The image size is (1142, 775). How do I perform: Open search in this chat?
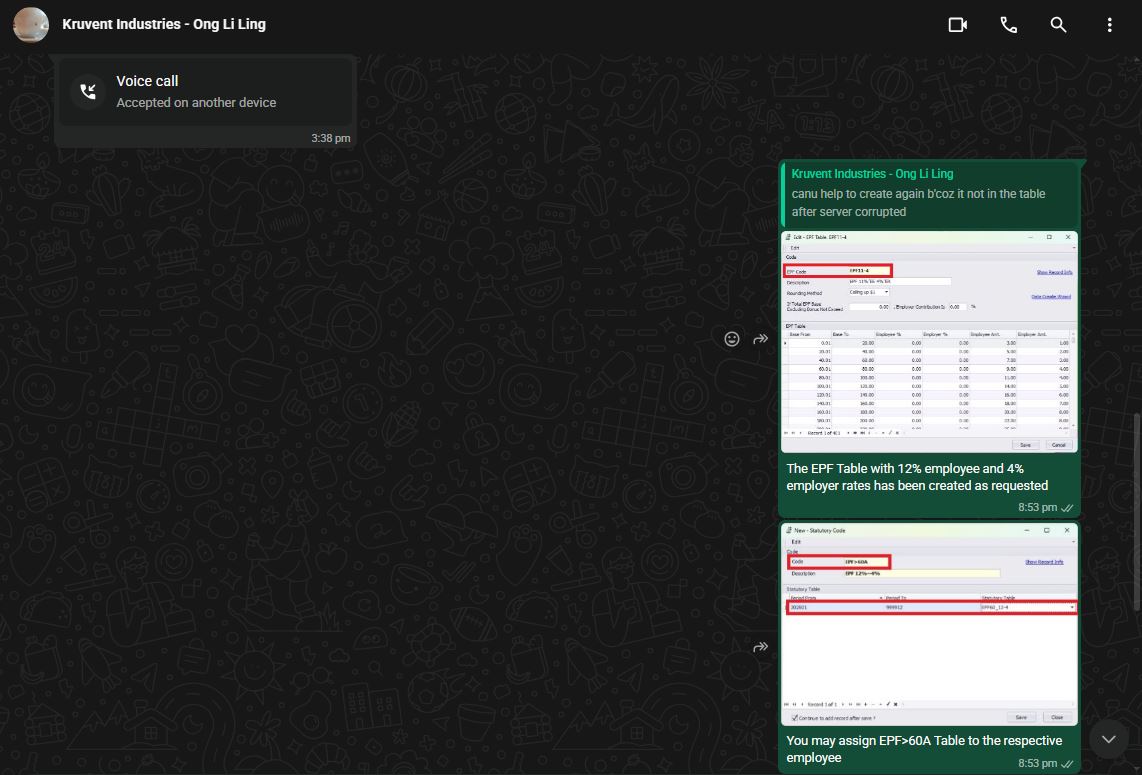tap(1058, 25)
